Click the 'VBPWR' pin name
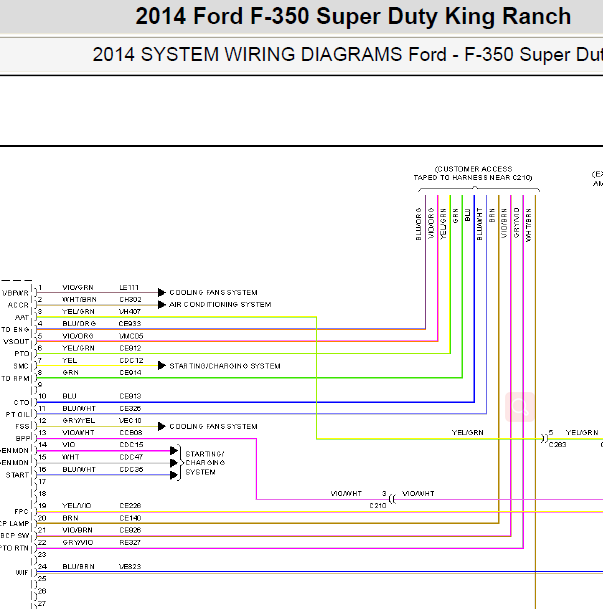Screen dimensions: 603x609 pyautogui.click(x=16, y=293)
